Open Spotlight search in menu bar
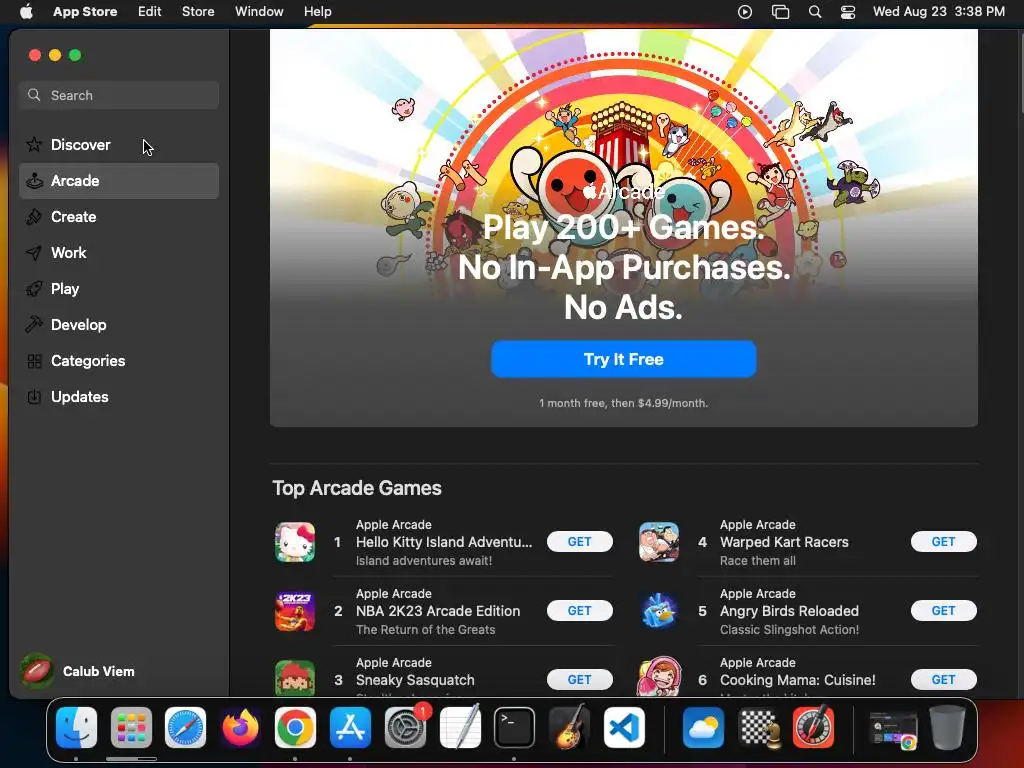Screen dimensions: 1024x768 pyautogui.click(x=814, y=12)
